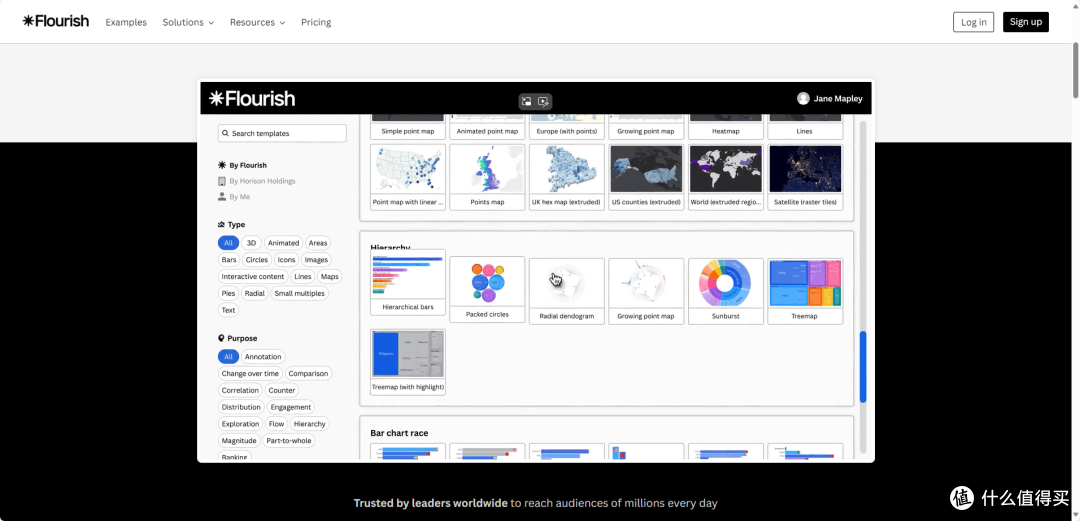Open the Radial dendogram template
The image size is (1080, 521).
(566, 292)
